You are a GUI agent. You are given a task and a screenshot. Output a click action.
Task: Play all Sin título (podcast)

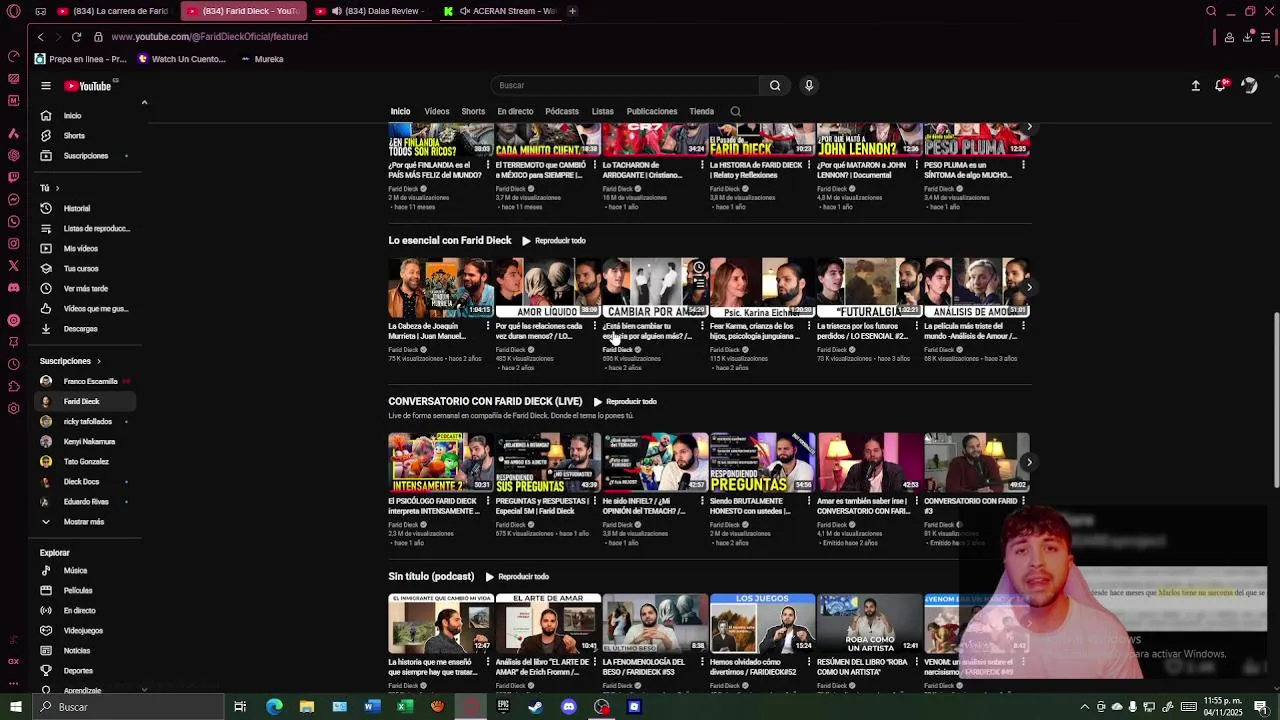click(517, 577)
